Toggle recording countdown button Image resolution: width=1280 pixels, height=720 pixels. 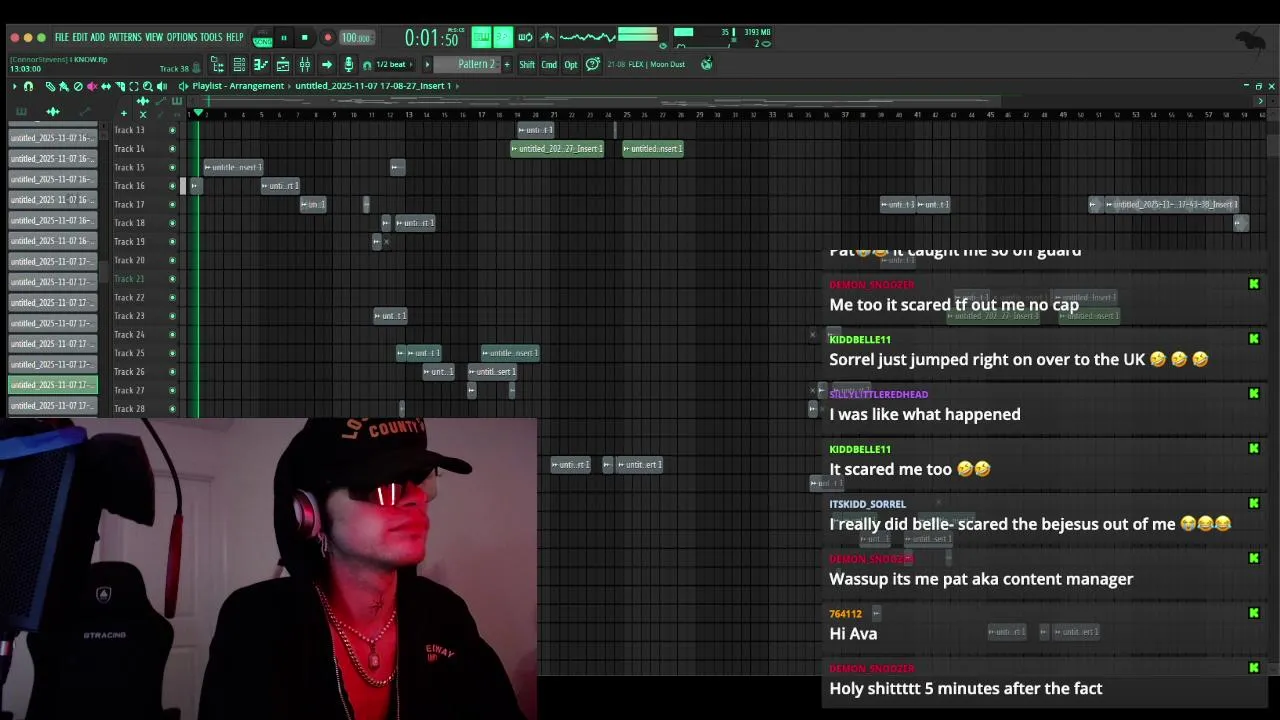point(503,37)
